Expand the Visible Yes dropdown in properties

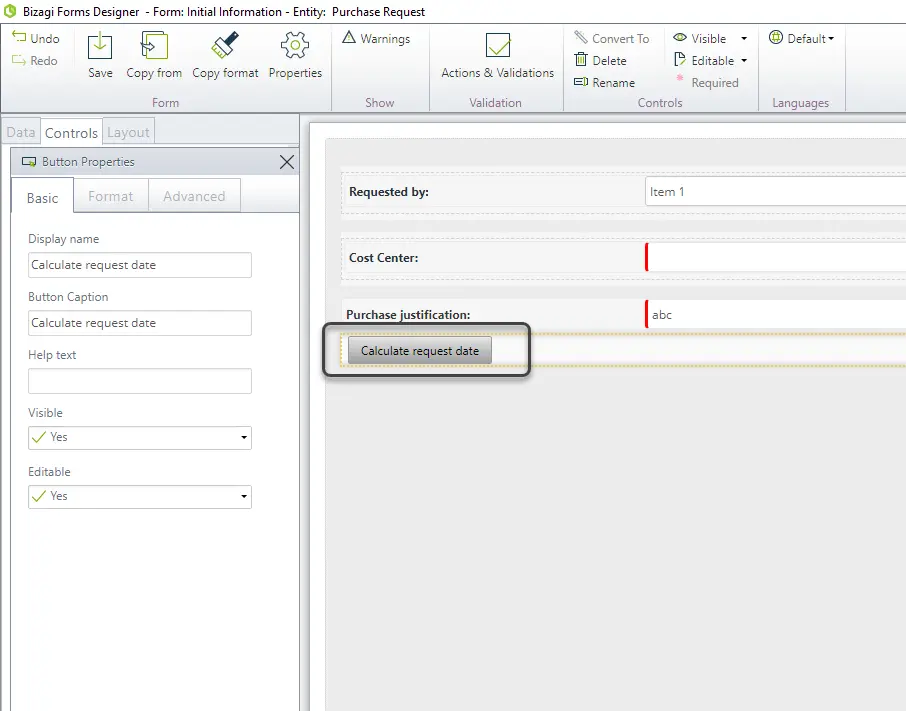coord(140,438)
